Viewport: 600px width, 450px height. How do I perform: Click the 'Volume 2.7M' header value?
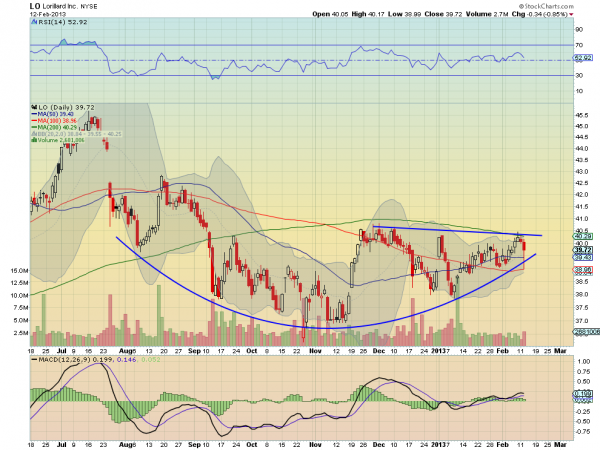click(487, 14)
